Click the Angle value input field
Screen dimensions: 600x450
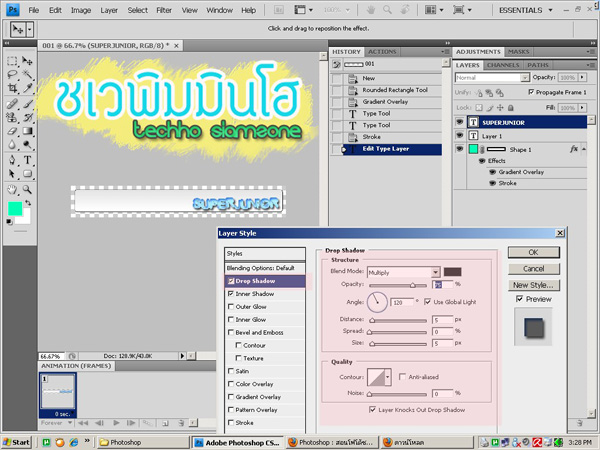point(402,302)
